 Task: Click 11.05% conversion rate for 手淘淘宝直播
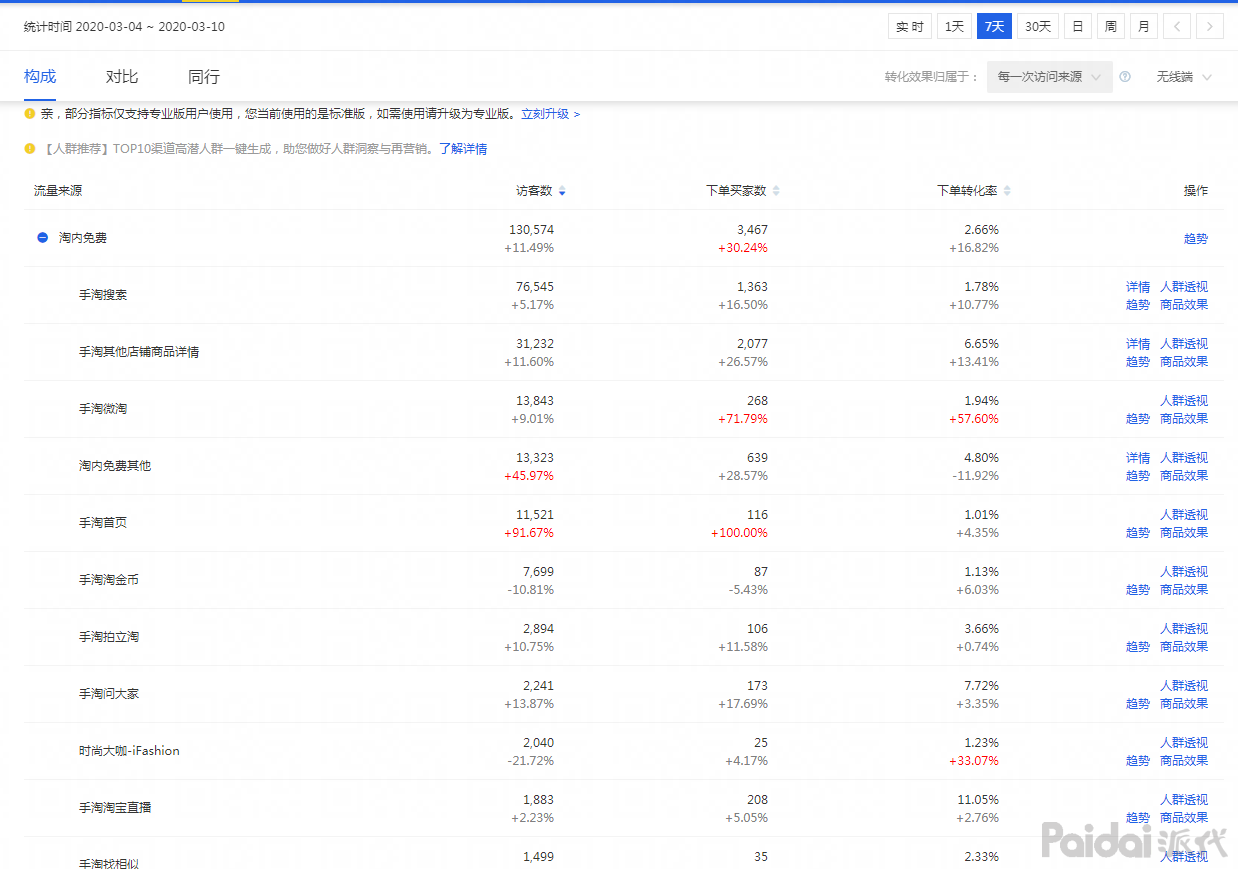click(979, 800)
